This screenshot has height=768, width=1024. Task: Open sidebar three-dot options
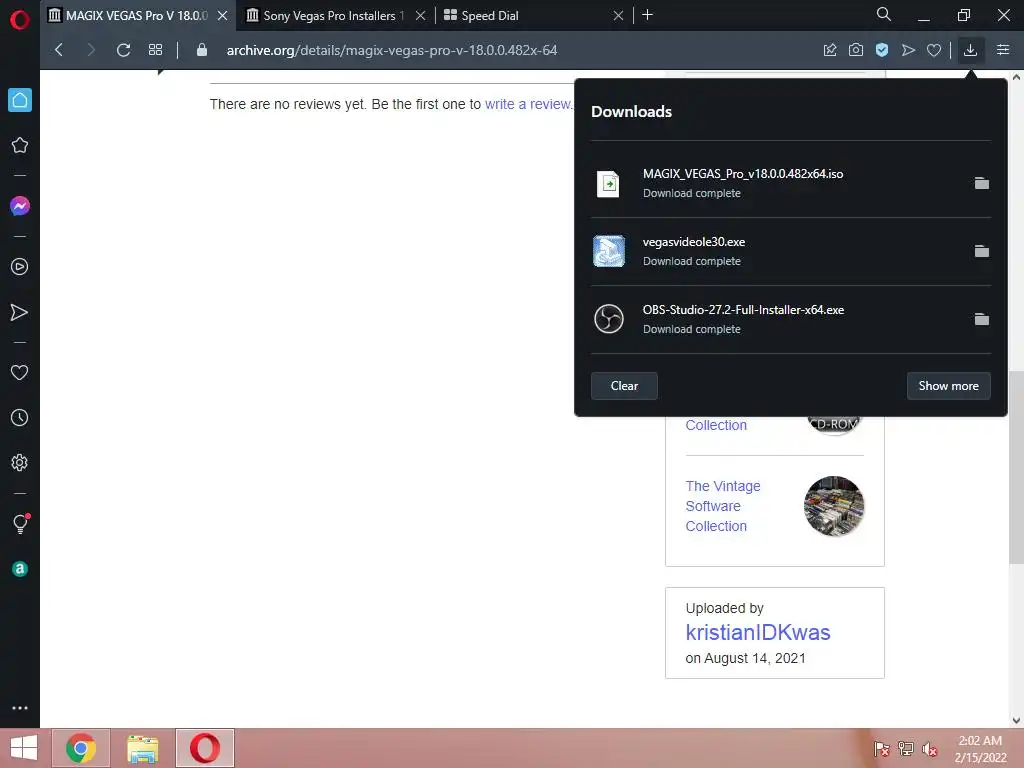click(20, 708)
